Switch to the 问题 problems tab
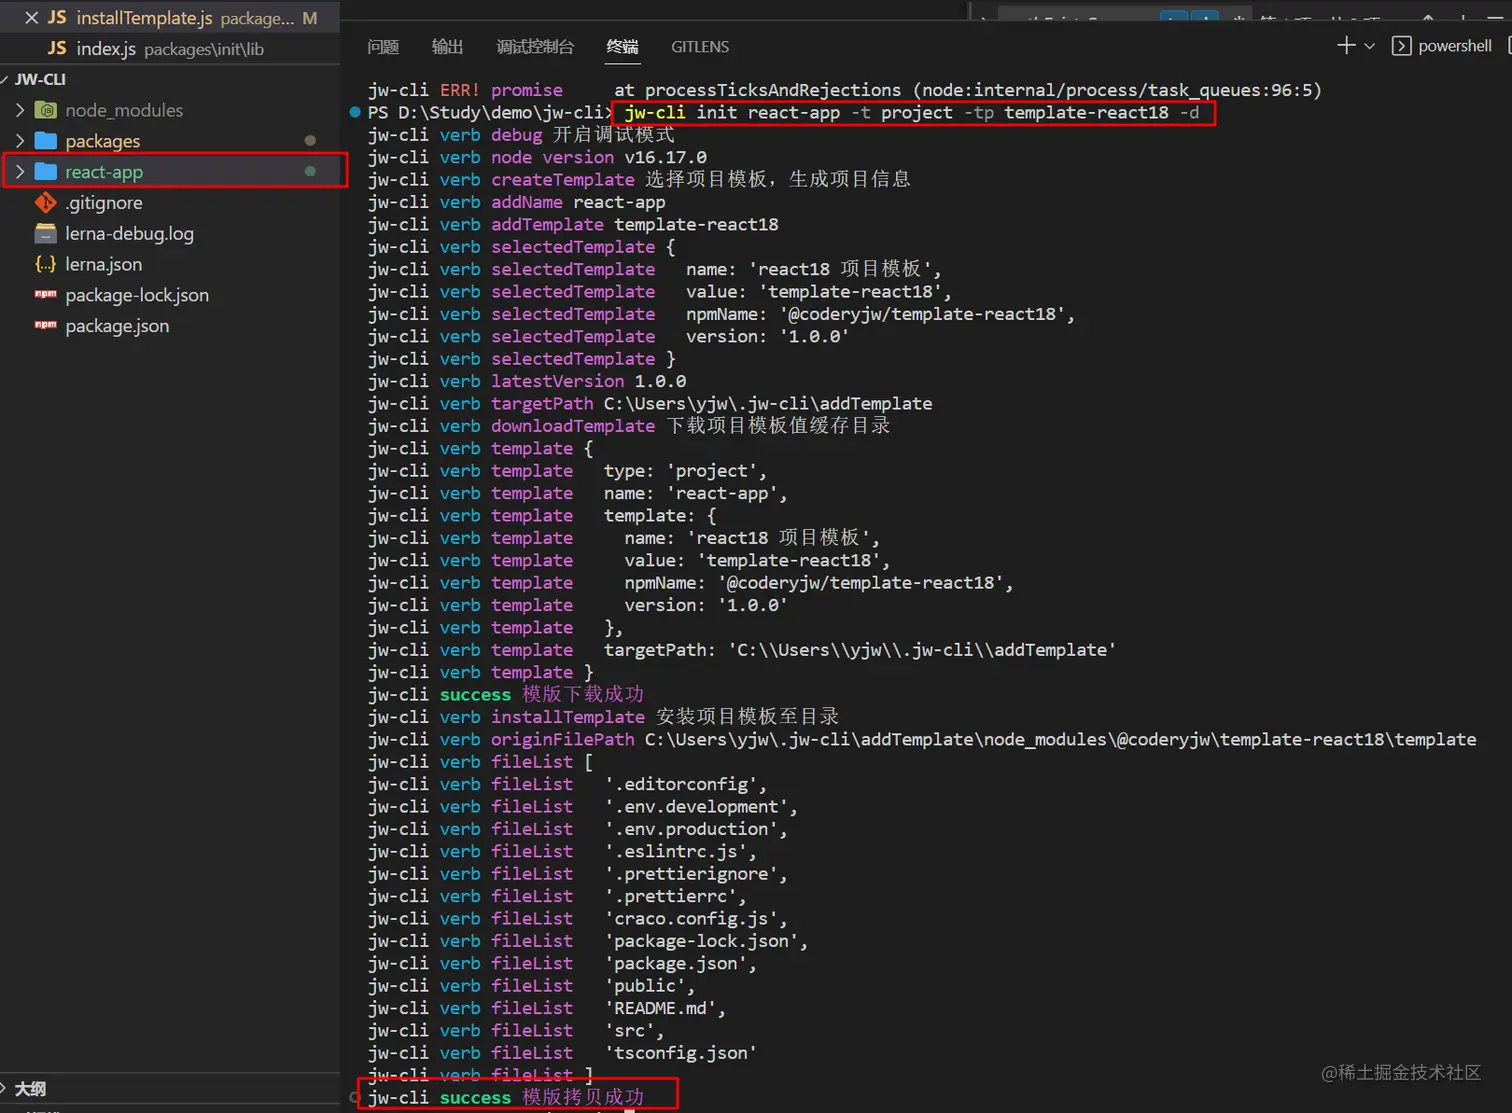This screenshot has height=1113, width=1512. [383, 47]
